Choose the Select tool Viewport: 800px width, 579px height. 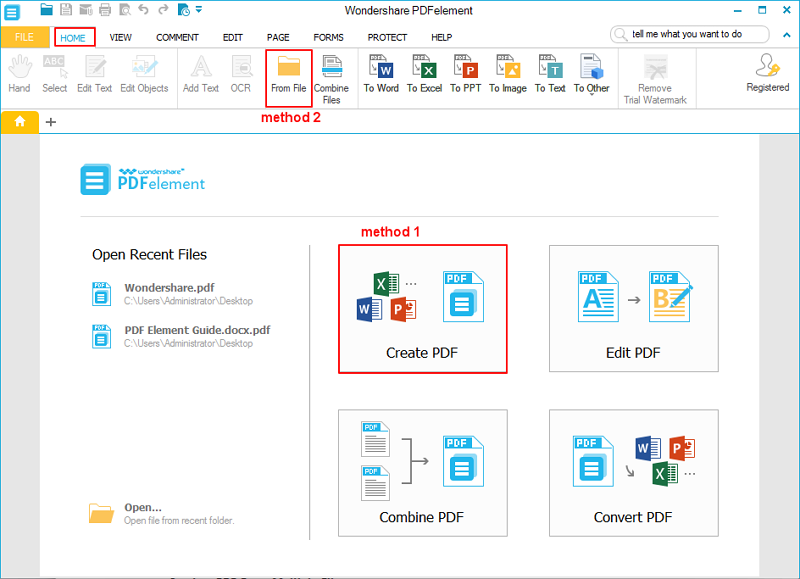(55, 74)
